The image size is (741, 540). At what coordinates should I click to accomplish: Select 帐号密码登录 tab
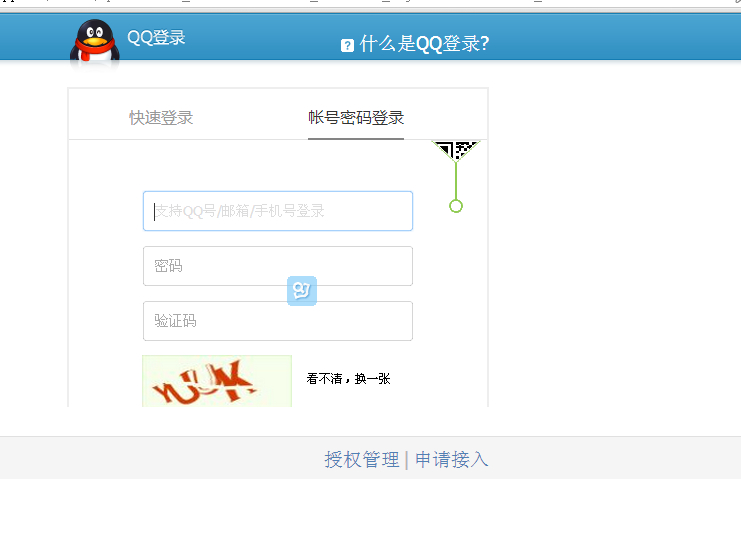pyautogui.click(x=356, y=118)
